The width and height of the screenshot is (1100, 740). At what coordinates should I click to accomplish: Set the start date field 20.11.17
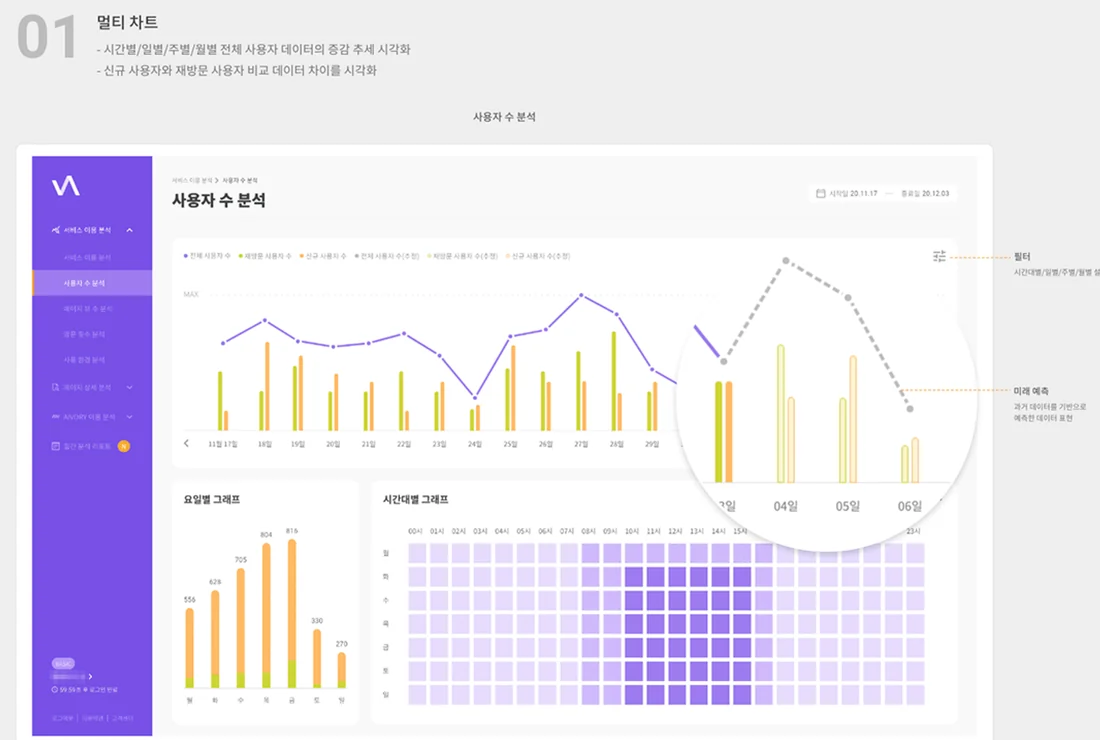pos(853,194)
